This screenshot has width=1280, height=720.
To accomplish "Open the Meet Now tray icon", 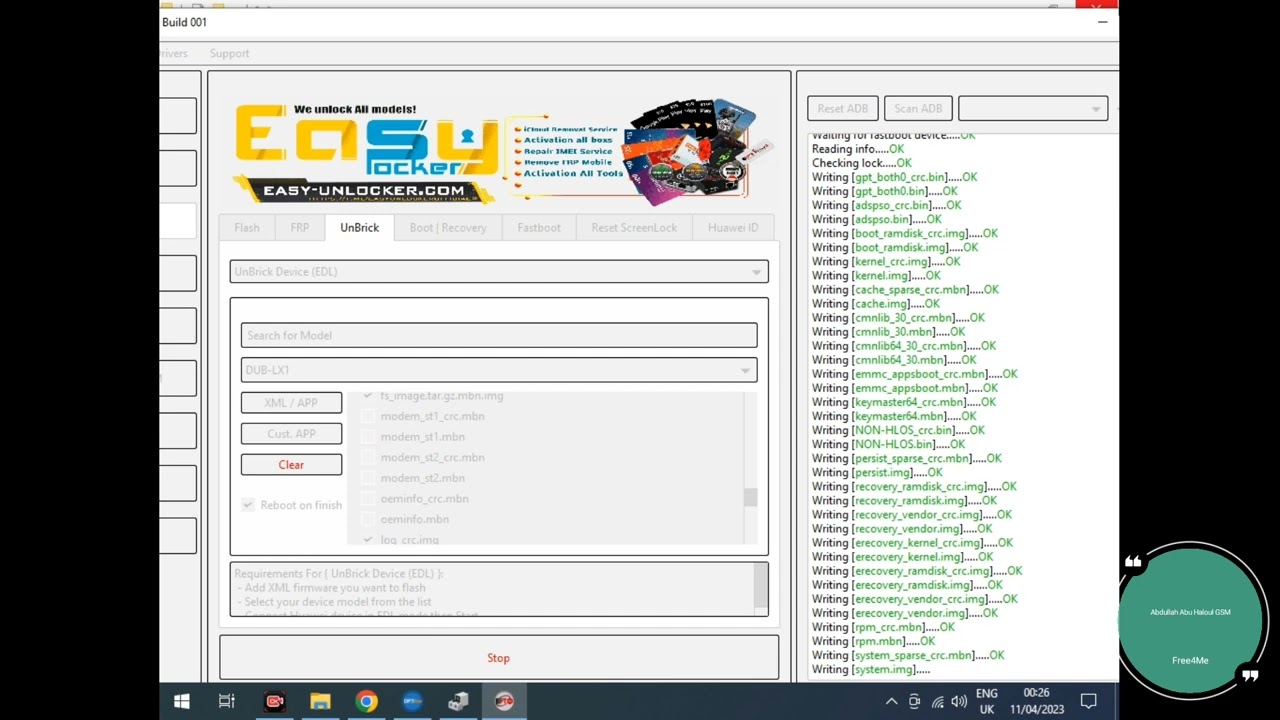I will [x=914, y=702].
